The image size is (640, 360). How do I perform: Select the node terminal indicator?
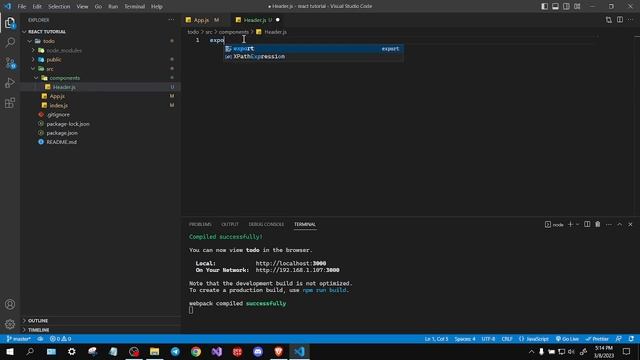point(554,224)
